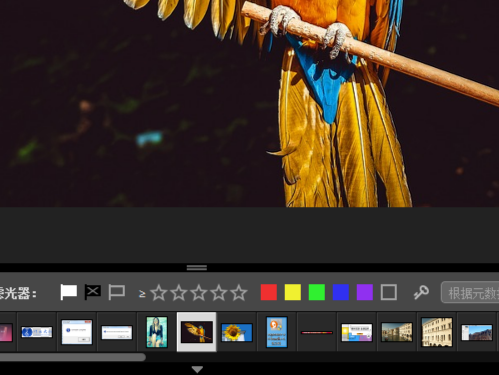The height and width of the screenshot is (375, 499).
Task: Click the filter label 滤光器
Action: (x=18, y=293)
